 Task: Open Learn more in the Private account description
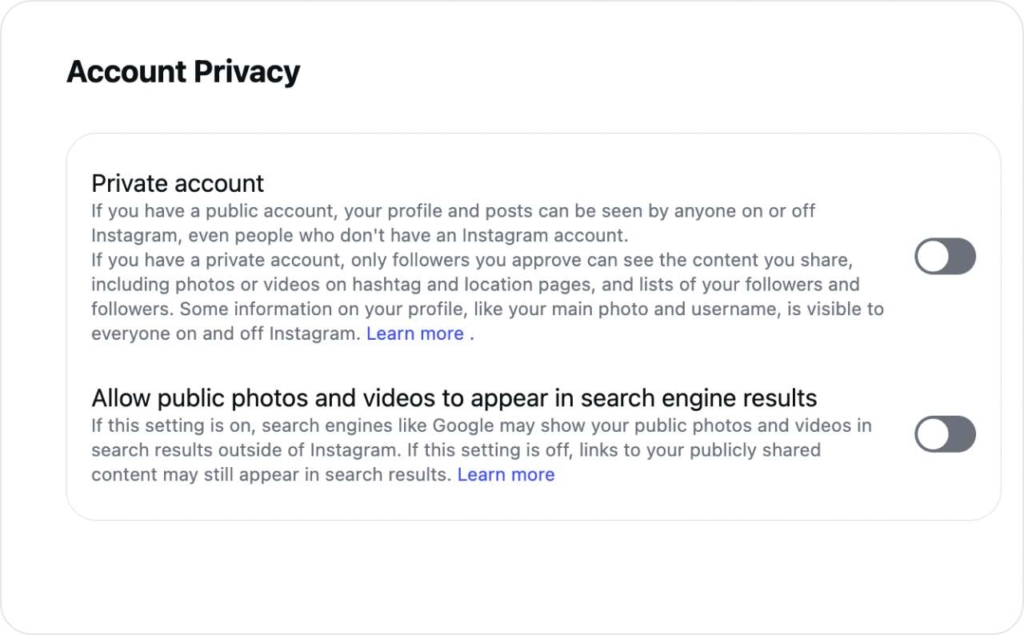415,333
